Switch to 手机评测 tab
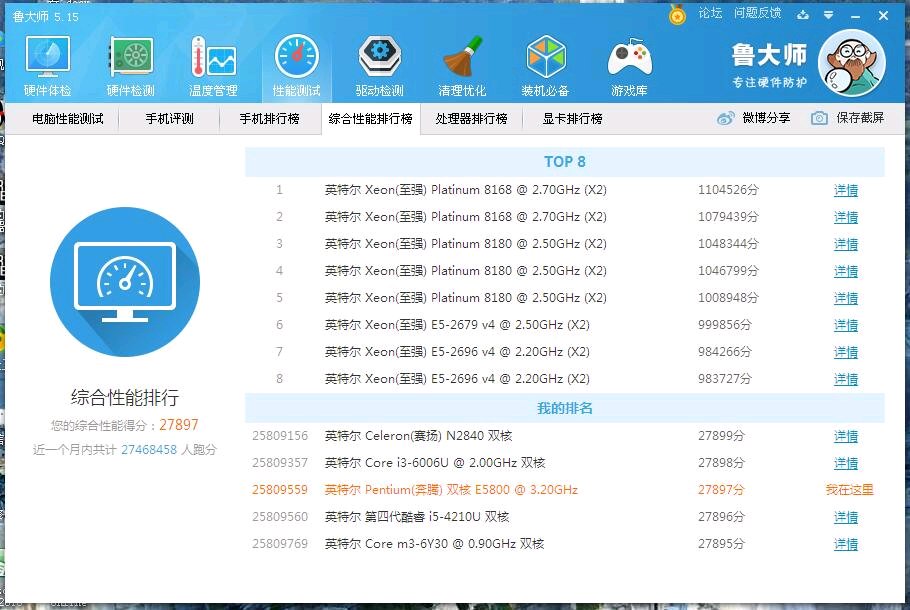The height and width of the screenshot is (610, 910). [169, 119]
